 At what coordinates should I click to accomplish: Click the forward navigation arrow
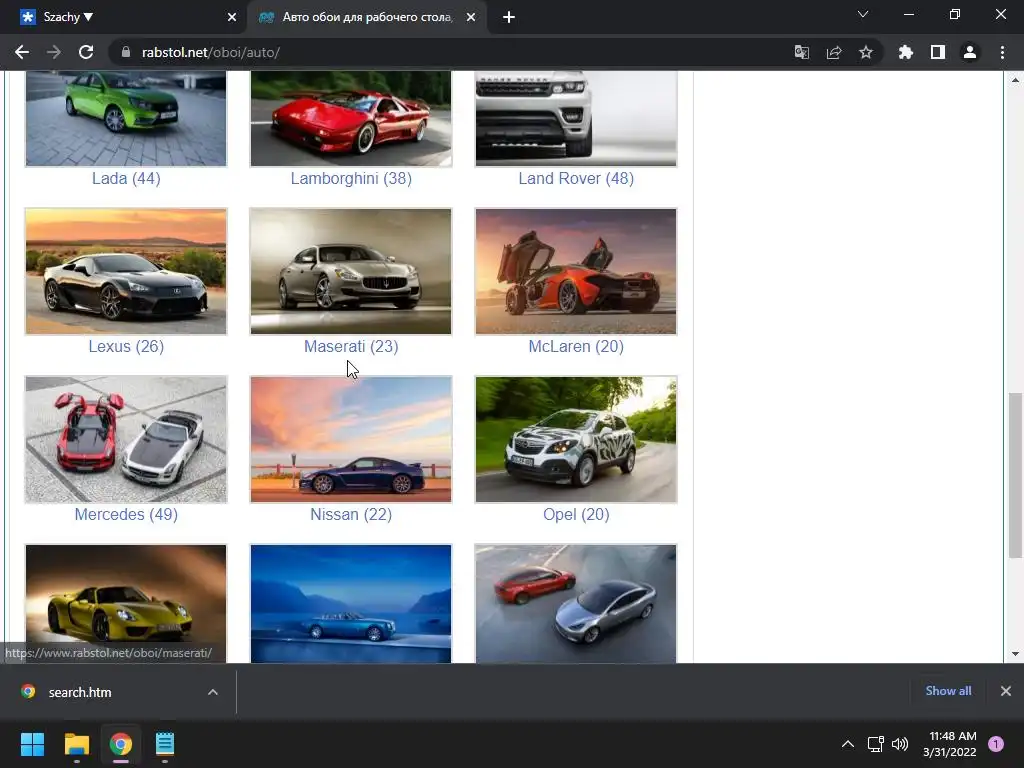54,52
